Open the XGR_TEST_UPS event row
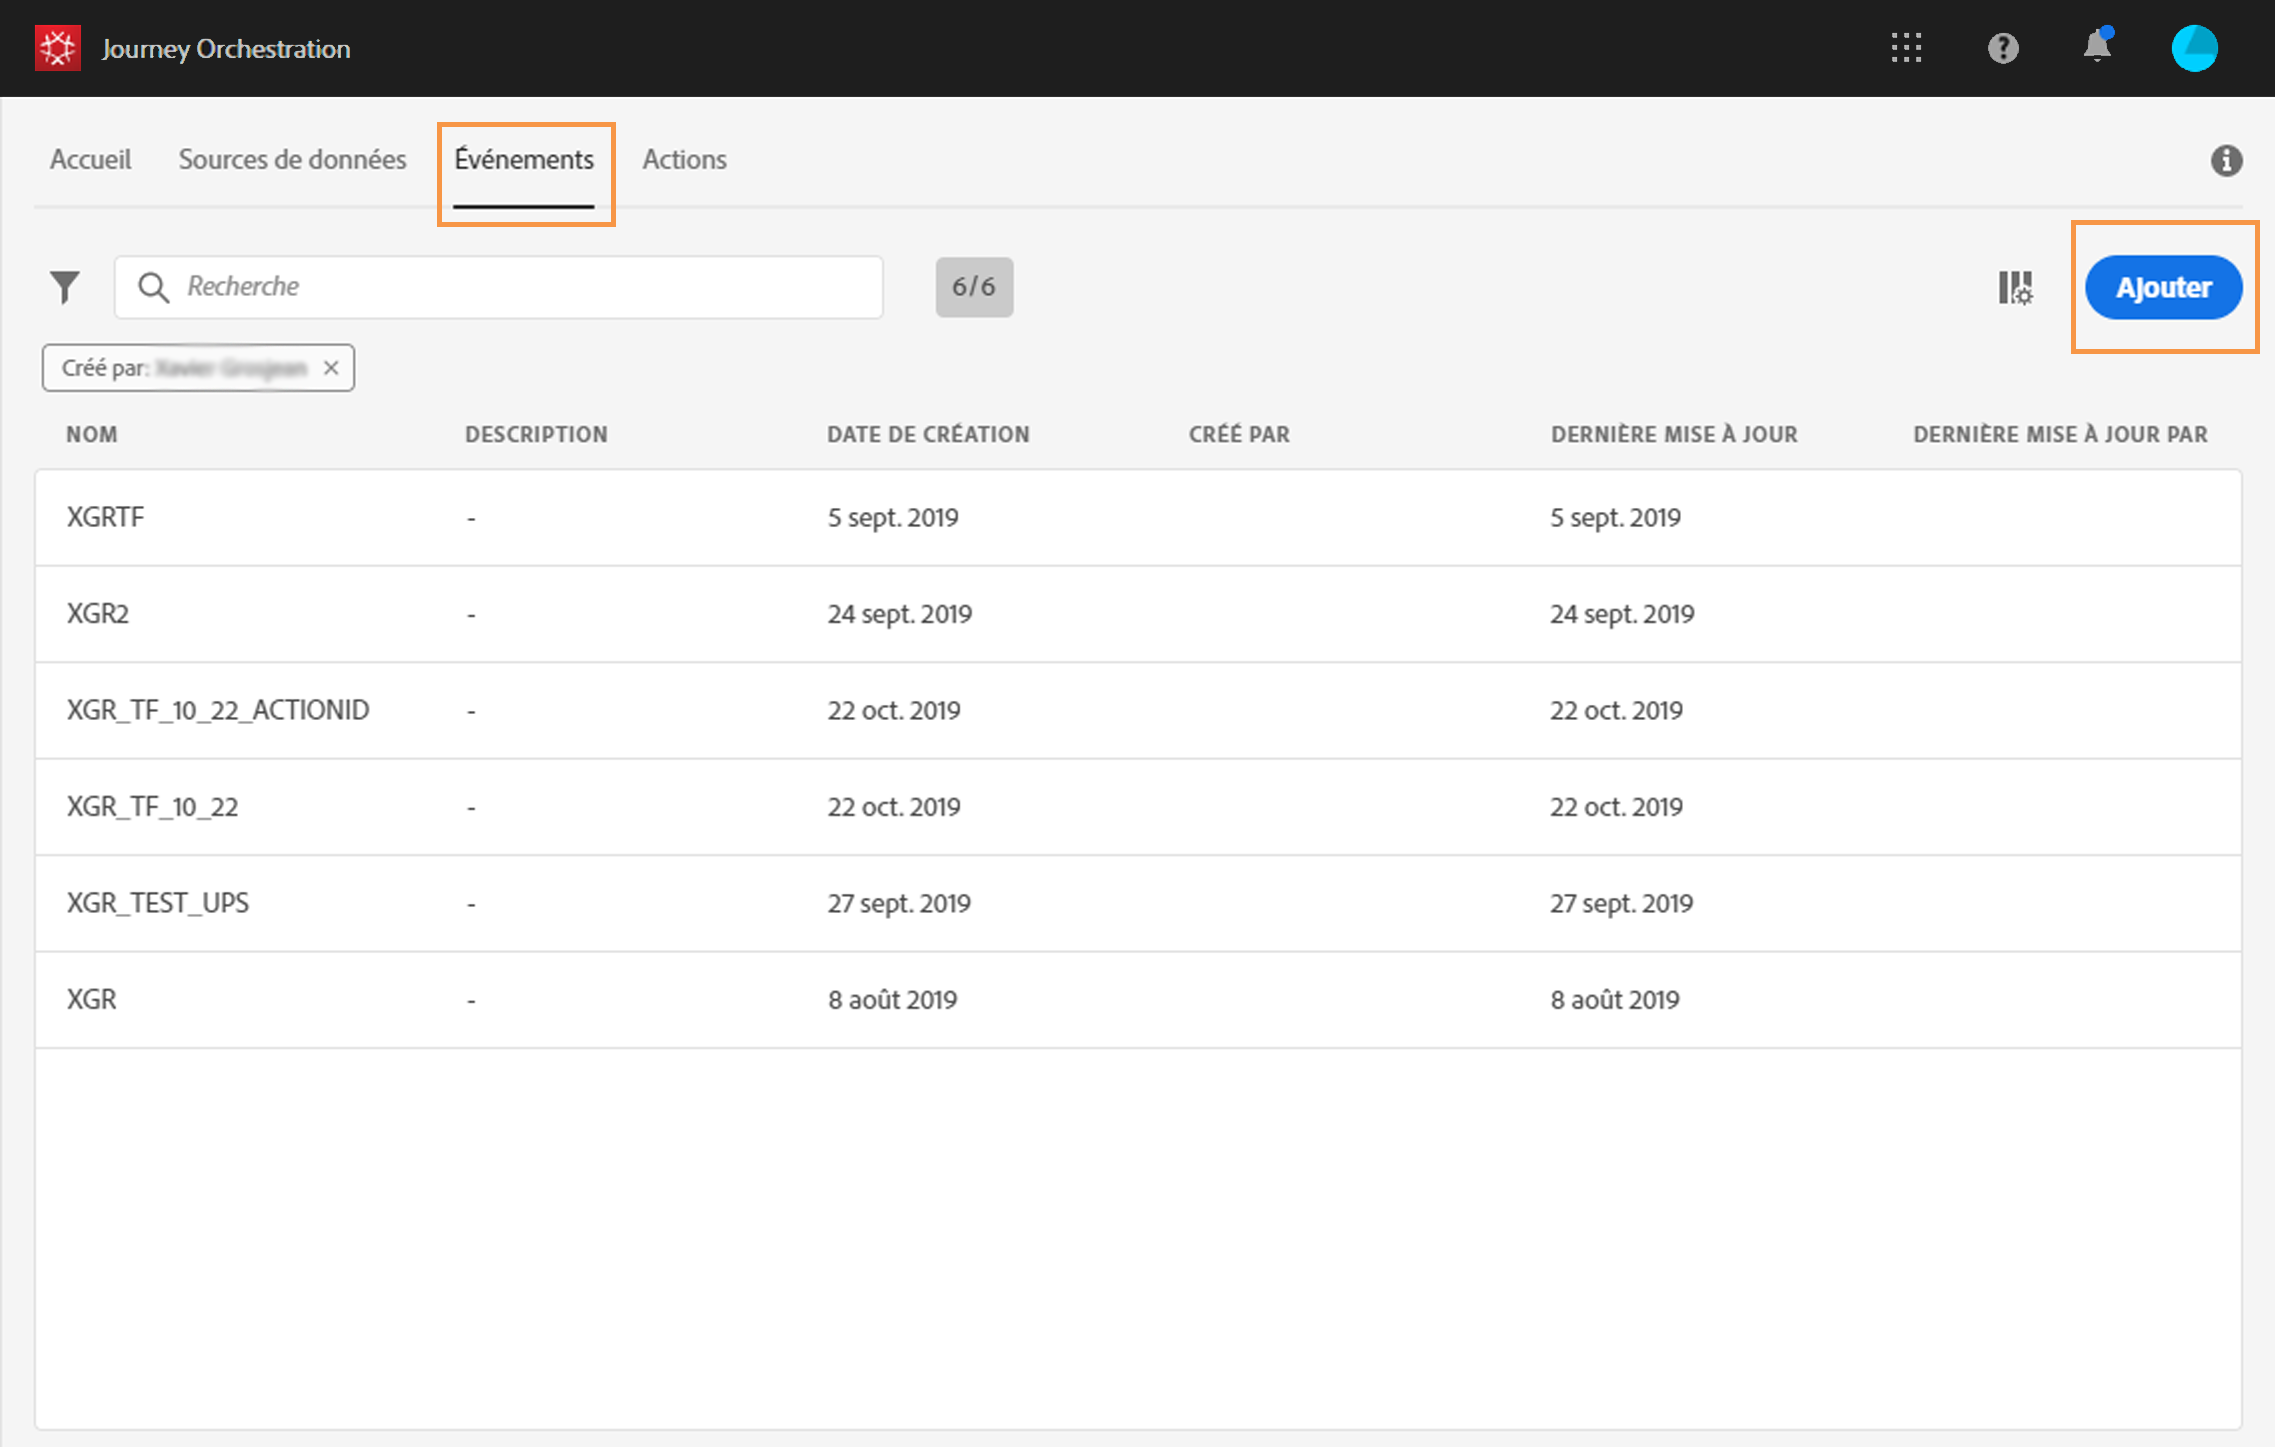Viewport: 2275px width, 1447px height. point(158,903)
